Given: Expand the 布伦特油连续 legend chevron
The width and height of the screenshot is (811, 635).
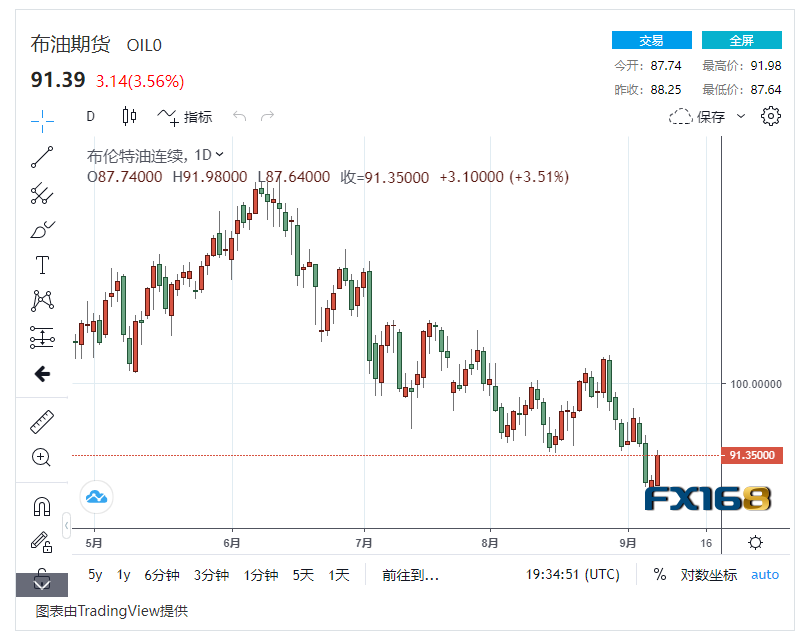Looking at the screenshot, I should [x=220, y=155].
